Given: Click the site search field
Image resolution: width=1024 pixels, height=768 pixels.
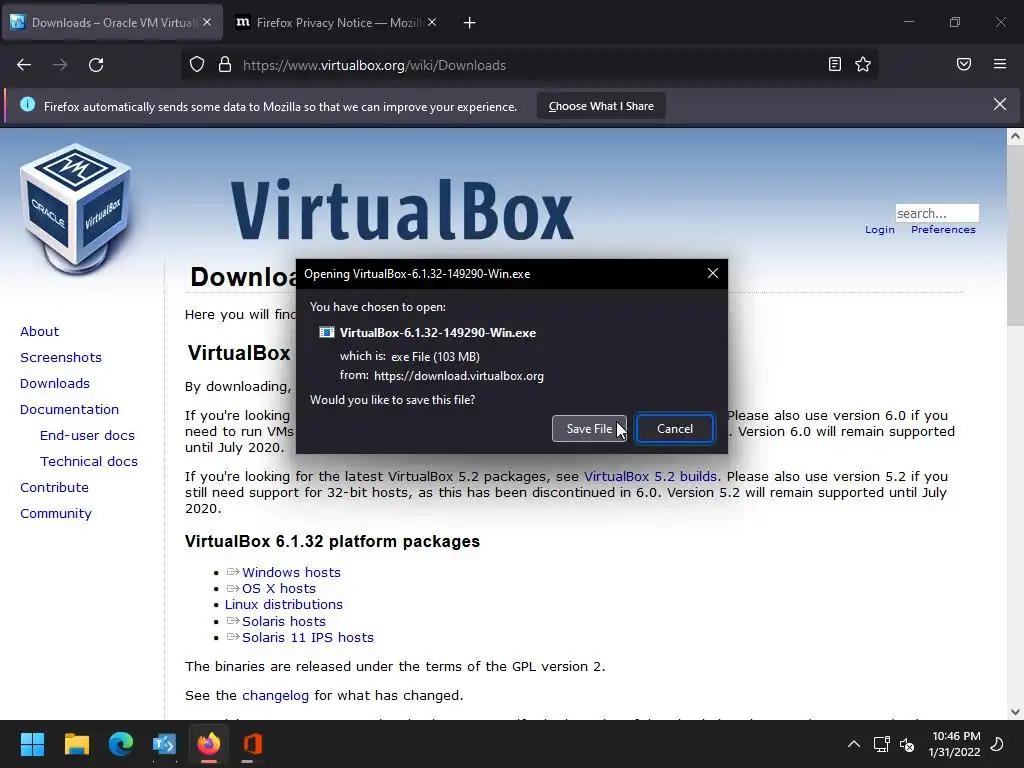Looking at the screenshot, I should click(936, 213).
